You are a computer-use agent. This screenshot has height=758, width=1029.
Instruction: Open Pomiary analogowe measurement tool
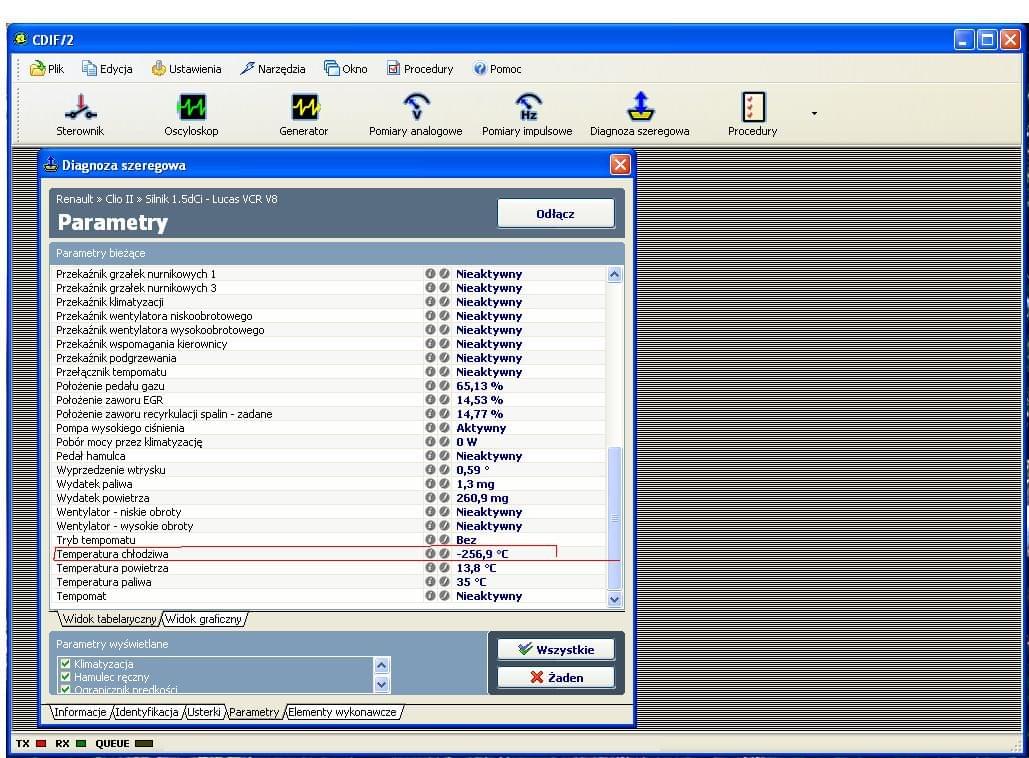click(x=415, y=114)
